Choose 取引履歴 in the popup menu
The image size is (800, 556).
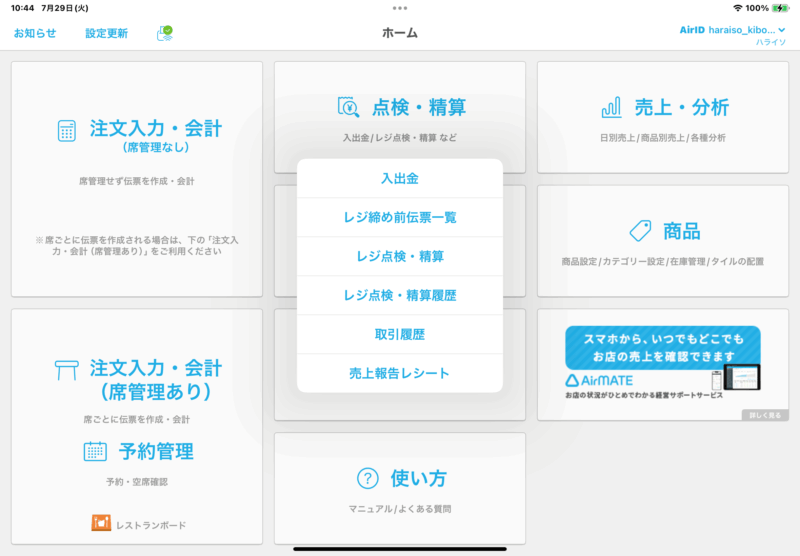[399, 334]
